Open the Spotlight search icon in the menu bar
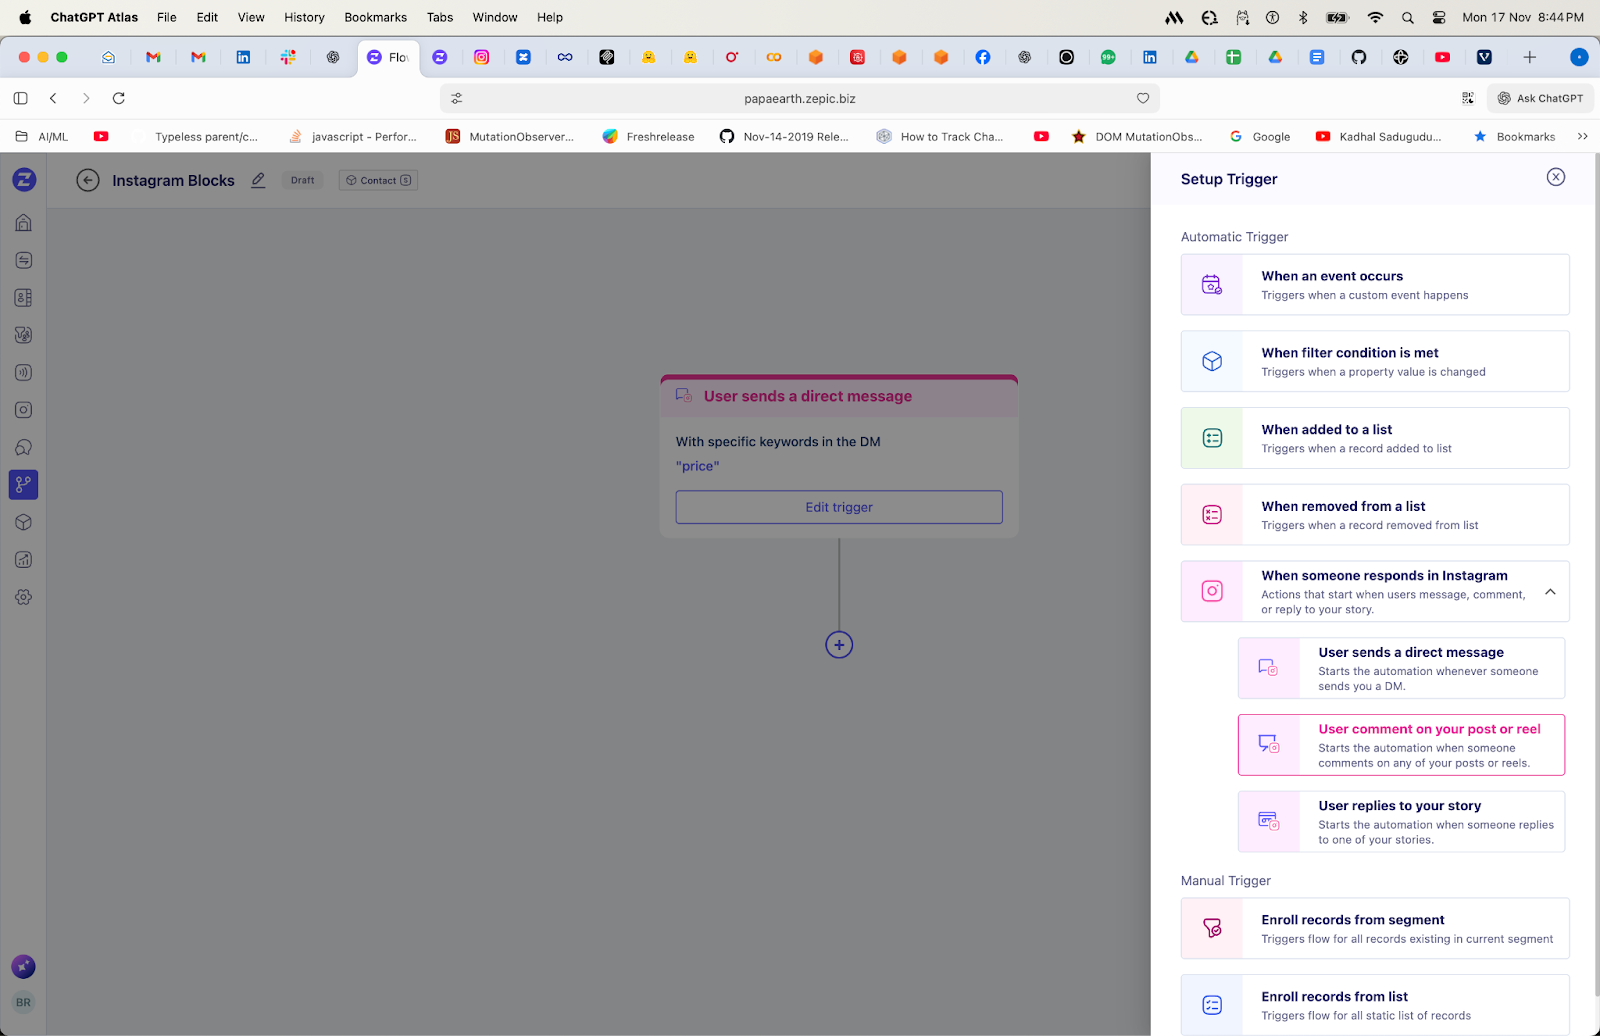The width and height of the screenshot is (1600, 1036). coord(1408,17)
